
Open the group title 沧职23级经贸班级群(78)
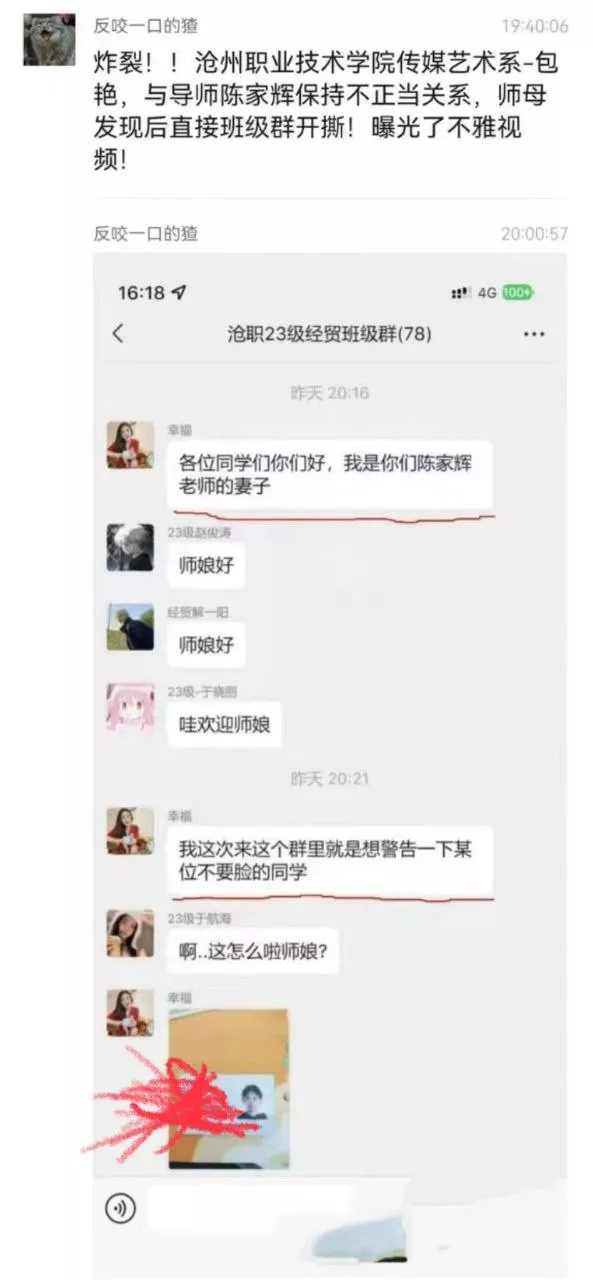[x=329, y=334]
